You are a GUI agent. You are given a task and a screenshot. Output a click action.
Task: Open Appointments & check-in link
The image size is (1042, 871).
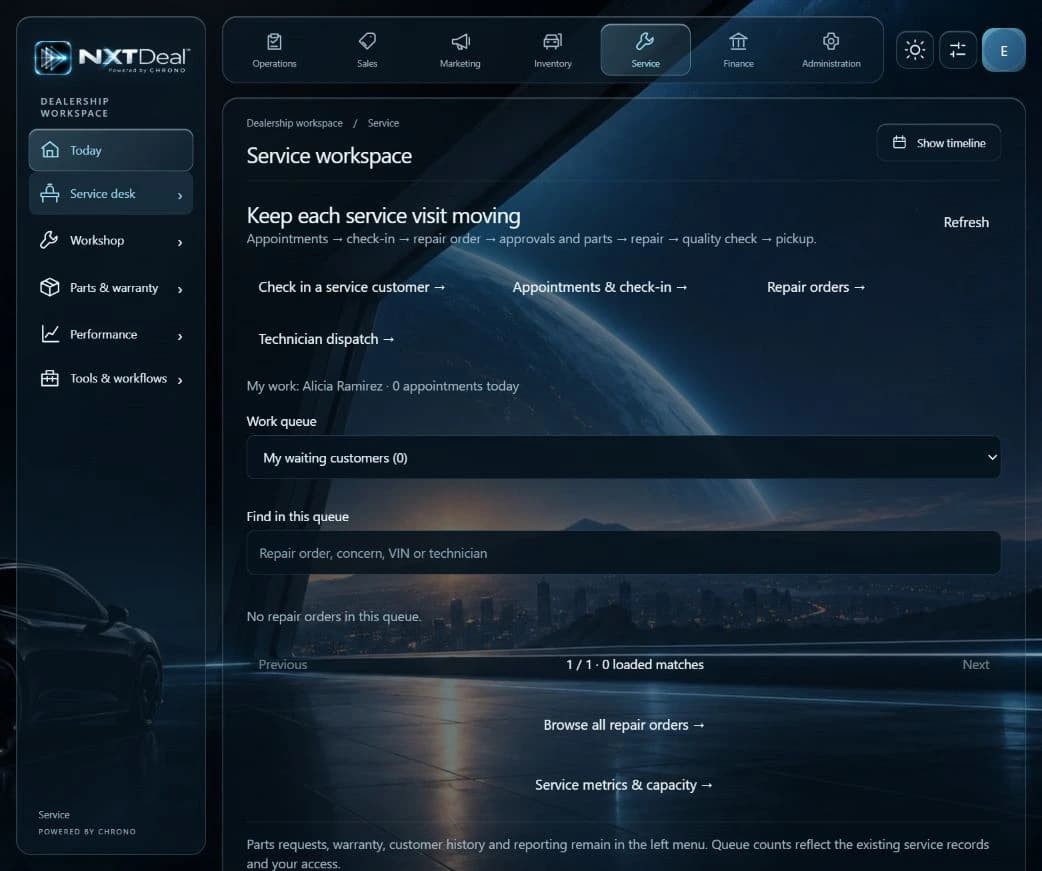click(599, 287)
